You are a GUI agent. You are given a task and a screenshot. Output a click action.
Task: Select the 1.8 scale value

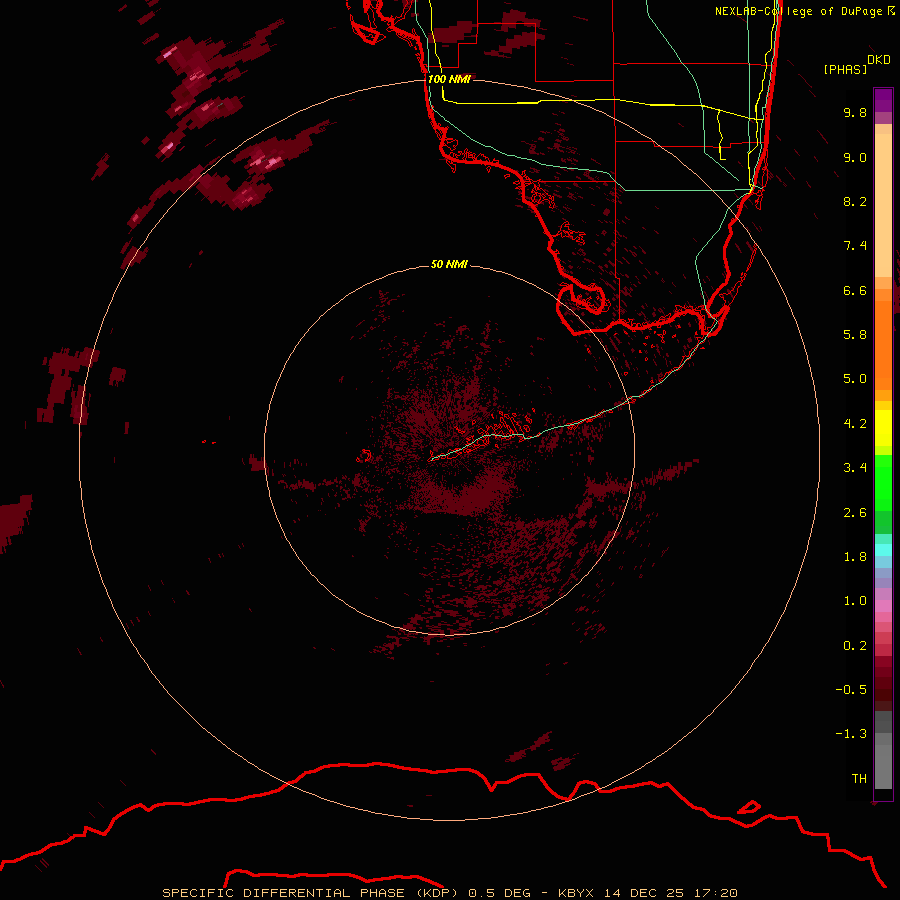point(855,557)
